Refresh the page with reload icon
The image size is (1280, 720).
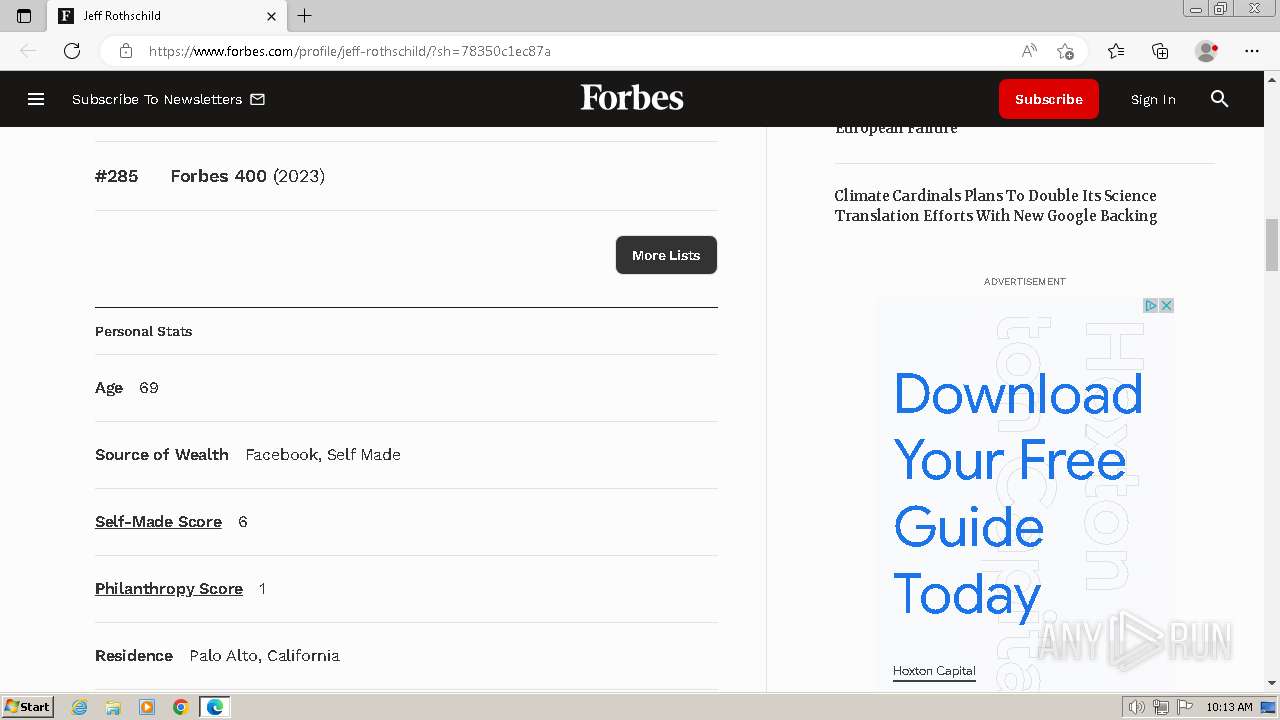(x=72, y=51)
